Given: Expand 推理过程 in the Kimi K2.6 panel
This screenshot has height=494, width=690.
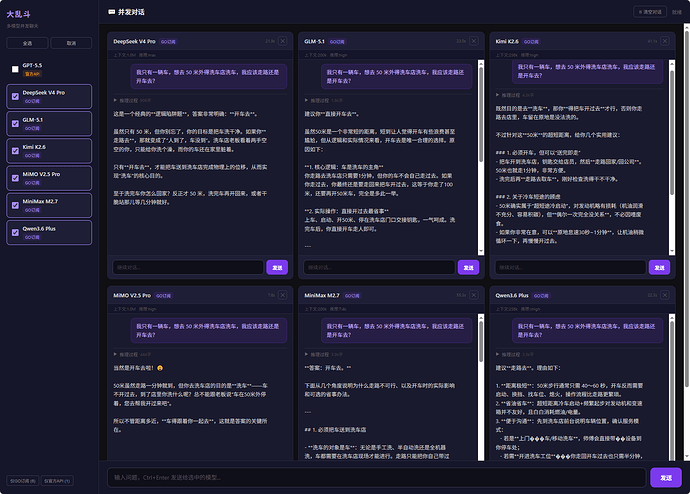Looking at the screenshot, I should click(x=514, y=95).
